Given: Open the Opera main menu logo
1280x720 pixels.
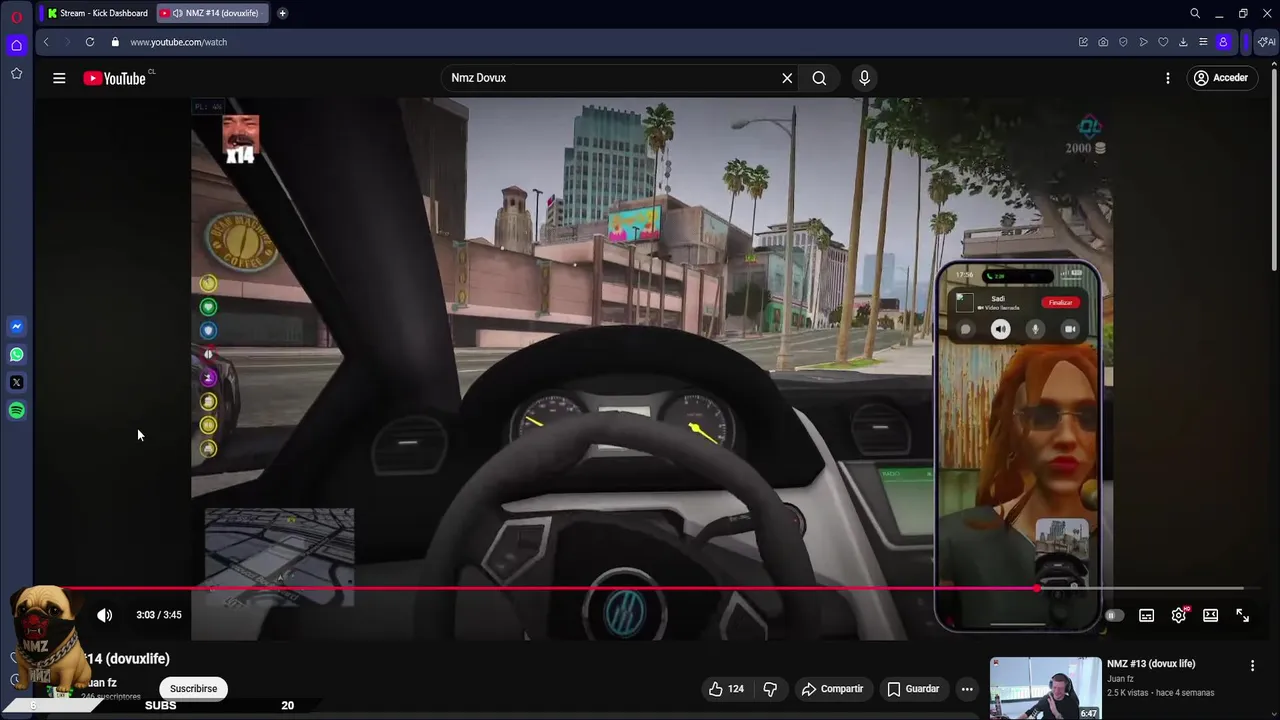Looking at the screenshot, I should point(16,17).
